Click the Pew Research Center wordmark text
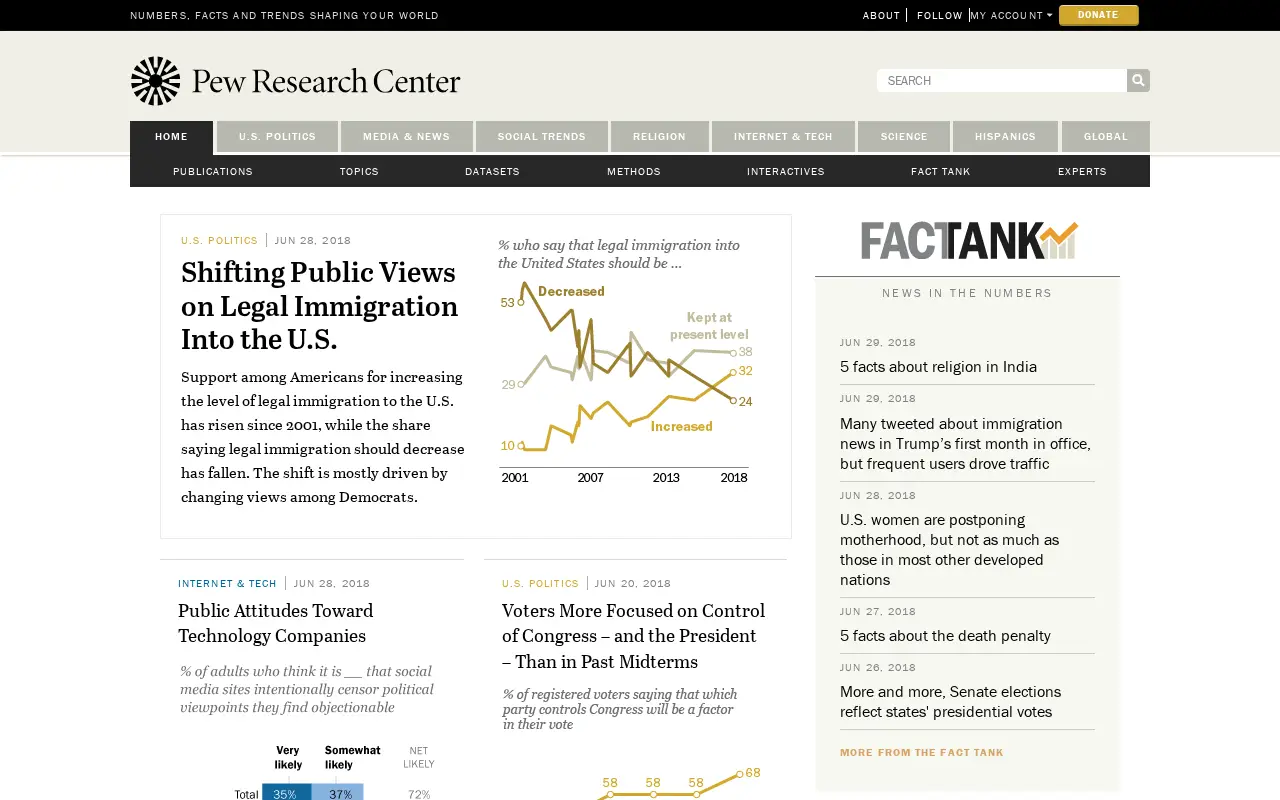This screenshot has width=1280, height=800. click(x=326, y=81)
